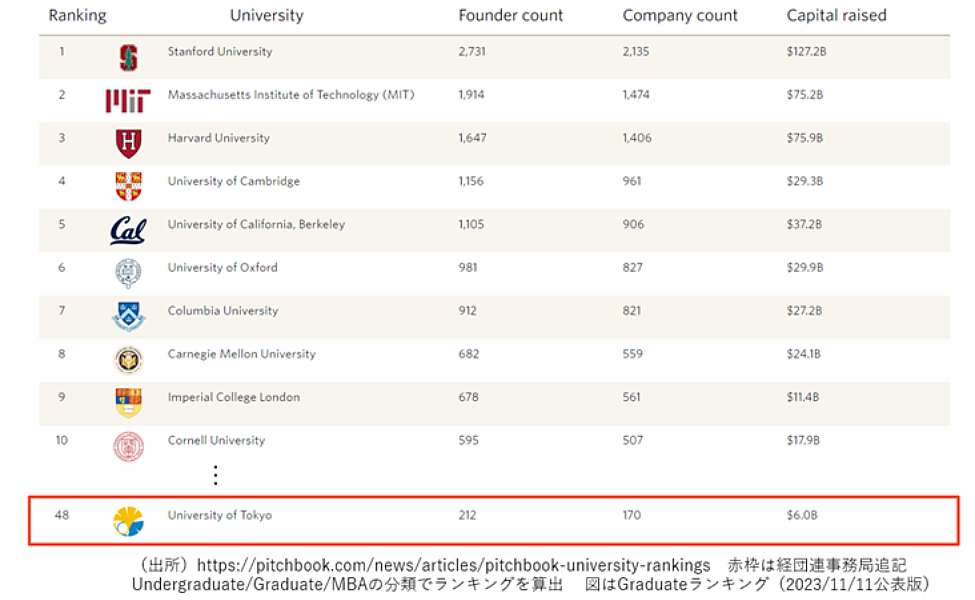Click Stanford's capital raised $127.2B
The image size is (975, 600).
806,52
